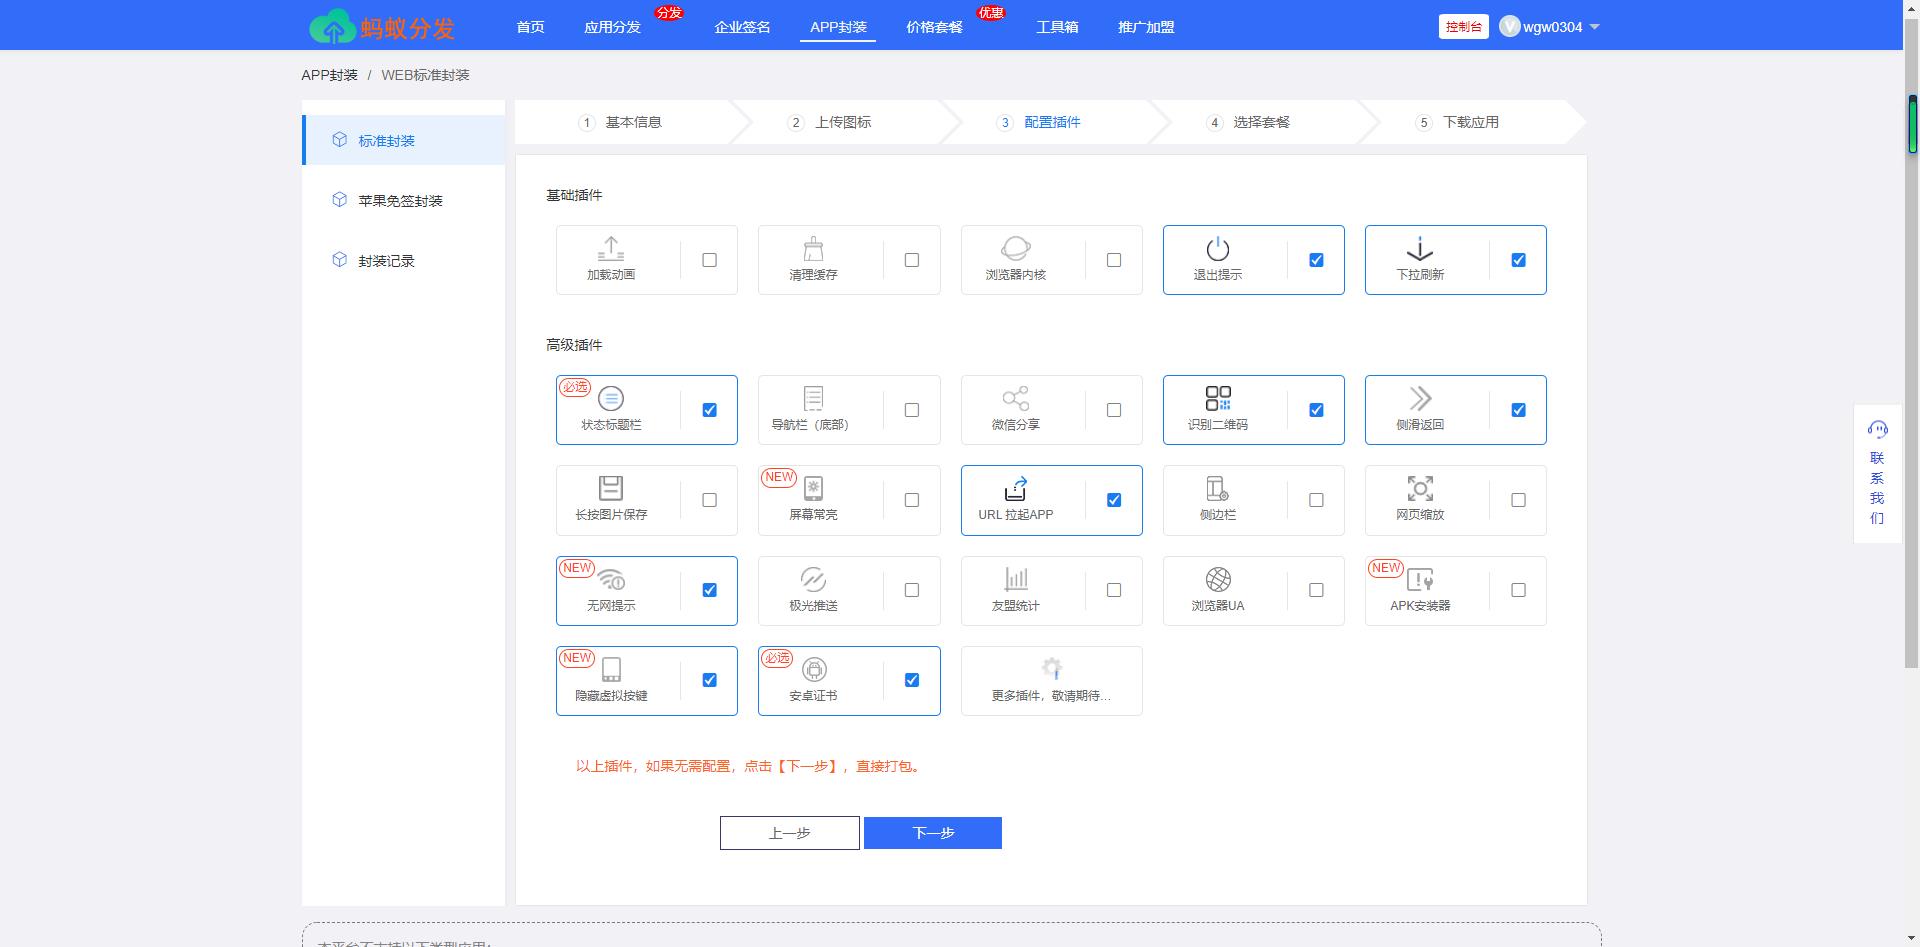Image resolution: width=1920 pixels, height=947 pixels.
Task: Click the 侧滑返回 double chevron icon
Action: [1419, 398]
